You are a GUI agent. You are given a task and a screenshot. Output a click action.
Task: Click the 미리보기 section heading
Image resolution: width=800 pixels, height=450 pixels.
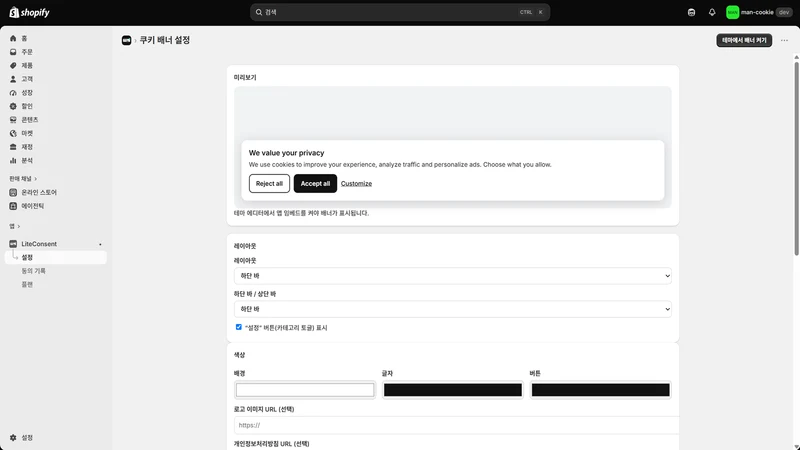[x=245, y=78]
